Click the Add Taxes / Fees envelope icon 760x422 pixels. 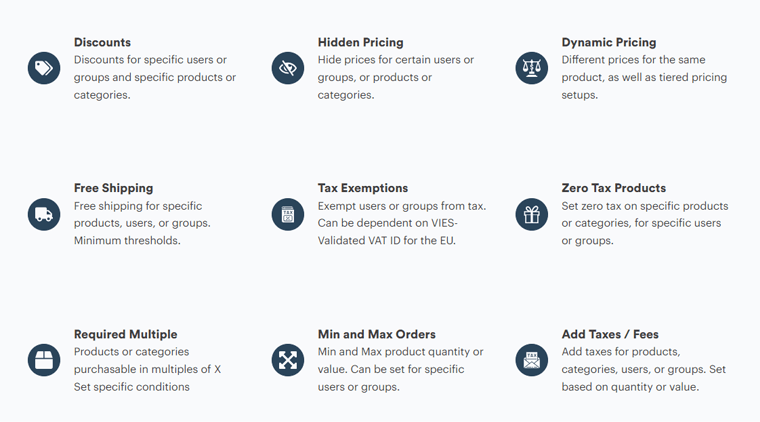(532, 360)
